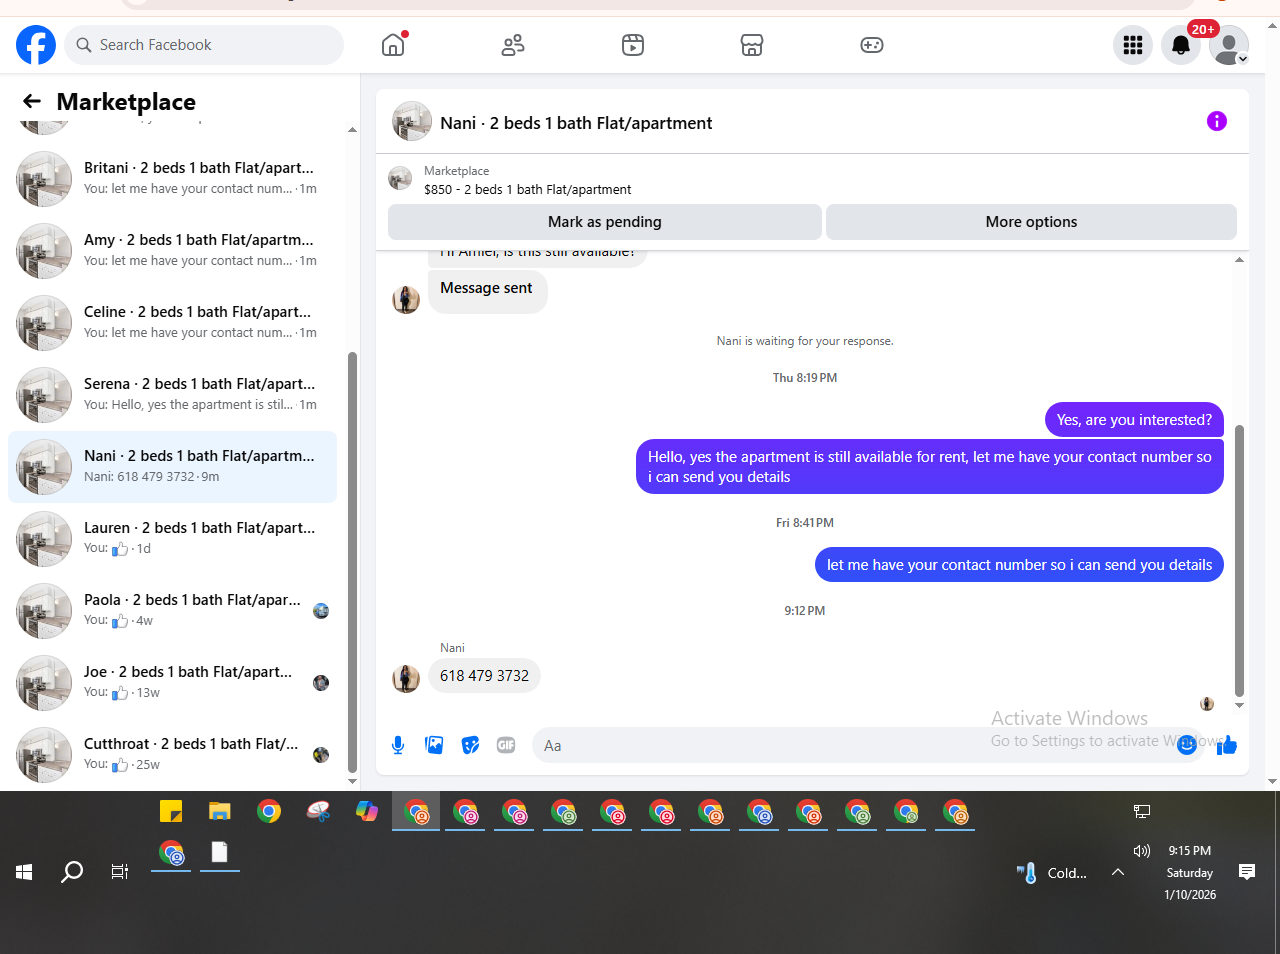
Task: Open the GIF picker icon
Action: pyautogui.click(x=506, y=745)
